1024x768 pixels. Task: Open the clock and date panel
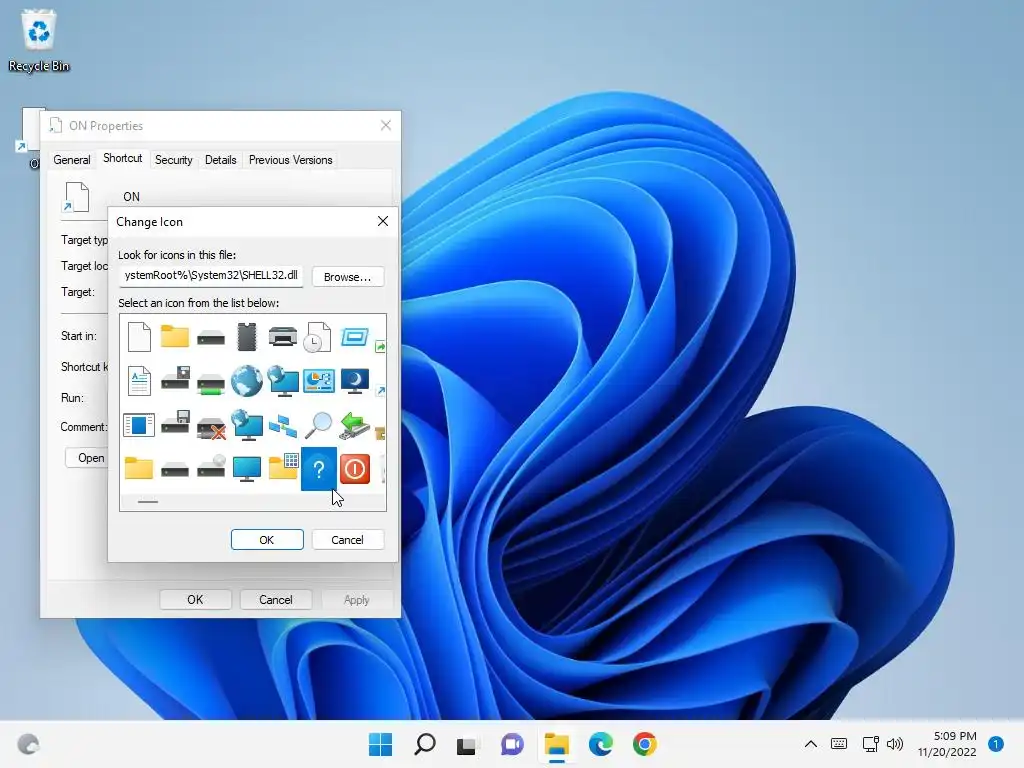[947, 744]
